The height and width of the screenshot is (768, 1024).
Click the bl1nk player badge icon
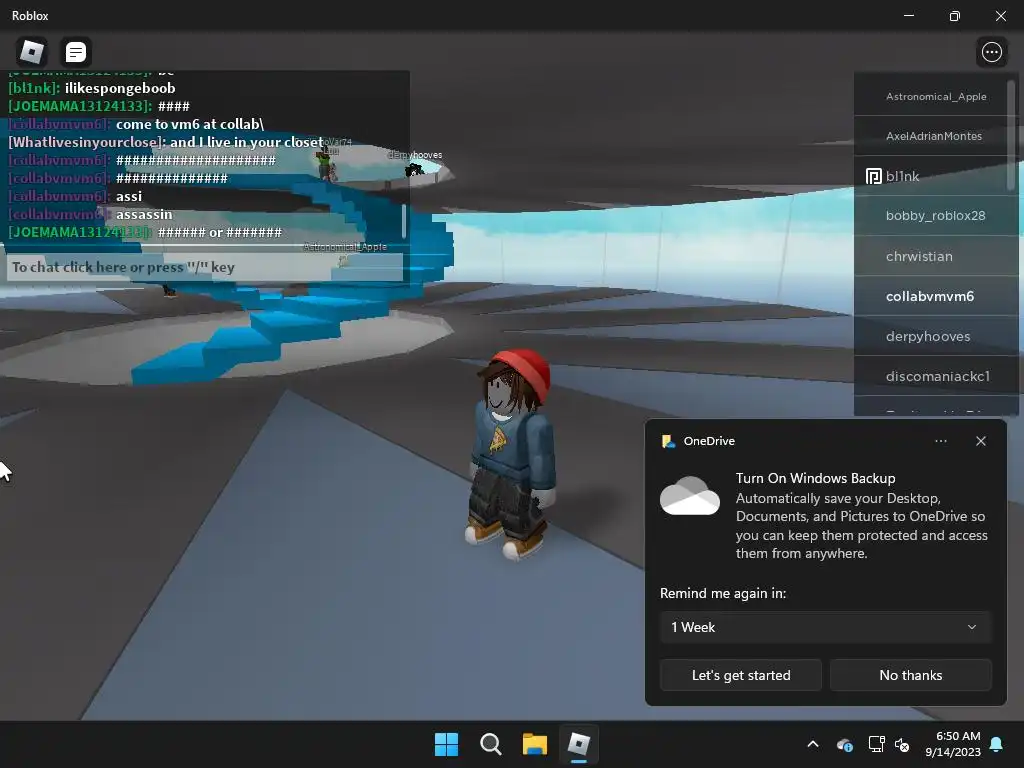(x=873, y=176)
